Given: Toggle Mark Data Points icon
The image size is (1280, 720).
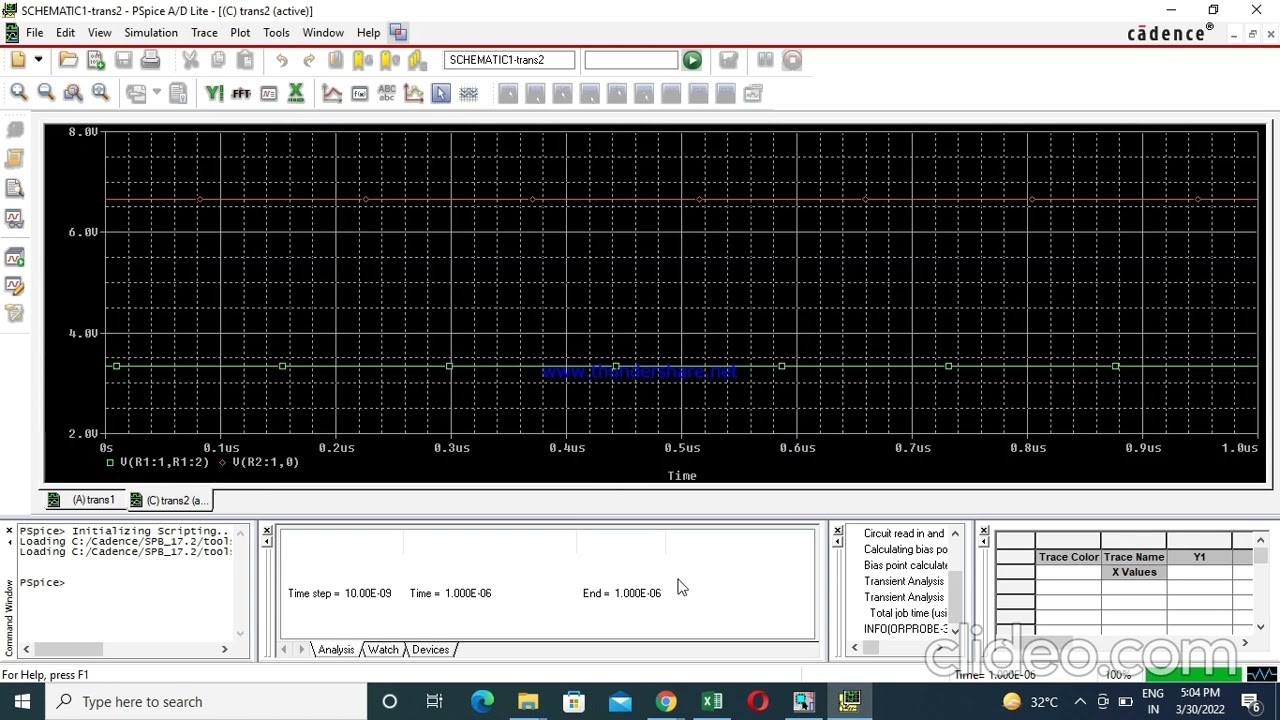Looking at the screenshot, I should pos(414,93).
